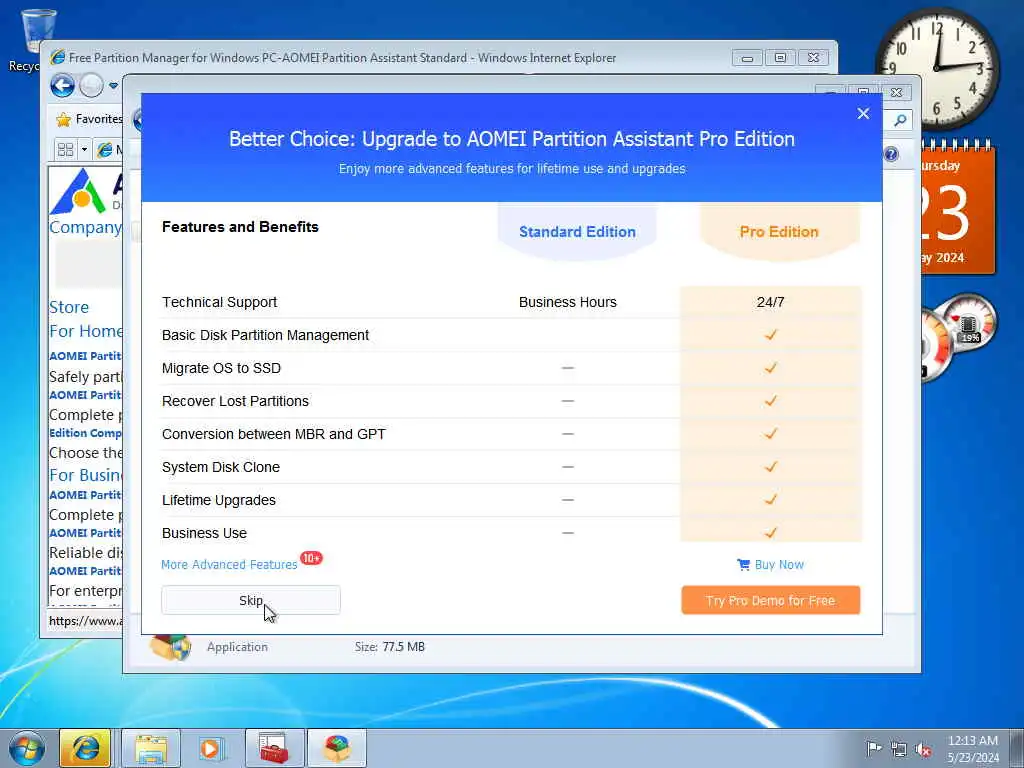Go back in Internet Explorer
Screen dimensions: 1024x768
[x=63, y=86]
